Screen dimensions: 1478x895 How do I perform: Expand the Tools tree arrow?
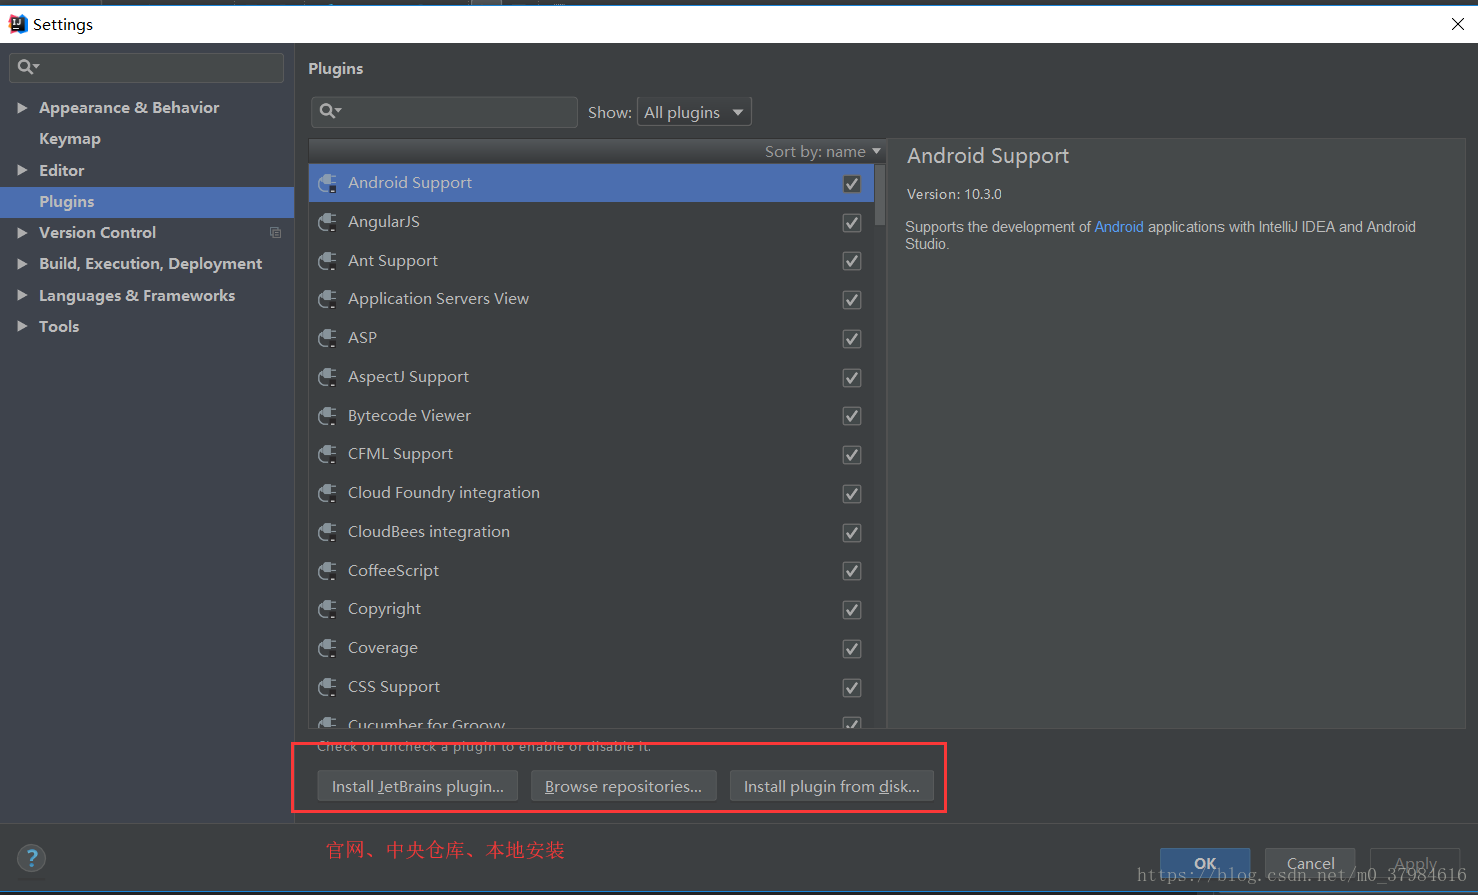22,326
